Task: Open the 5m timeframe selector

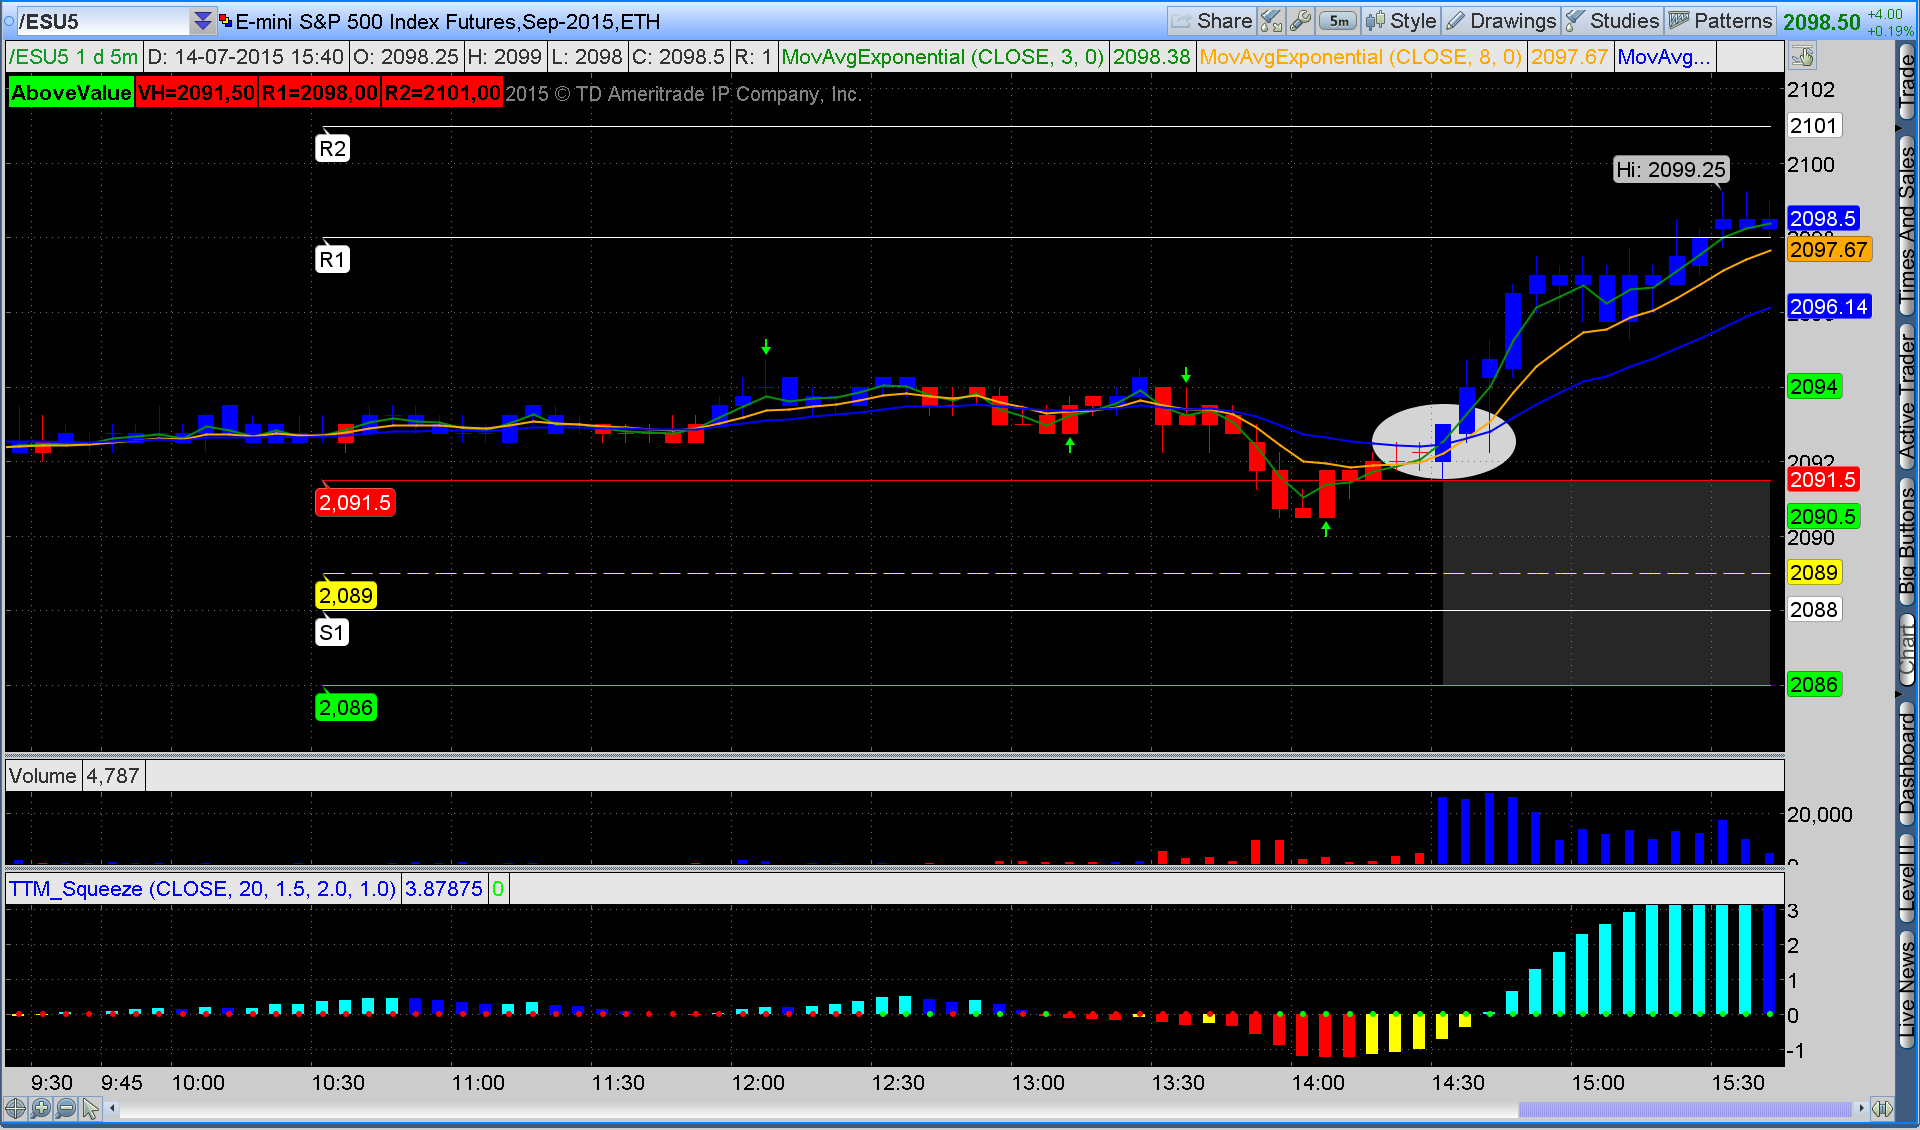Action: pos(1337,21)
